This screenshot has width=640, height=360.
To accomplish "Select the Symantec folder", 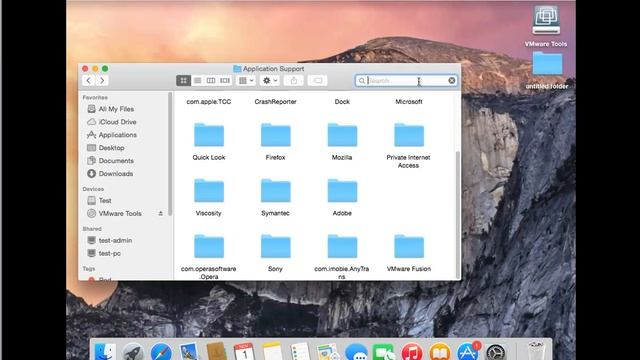I will (276, 197).
